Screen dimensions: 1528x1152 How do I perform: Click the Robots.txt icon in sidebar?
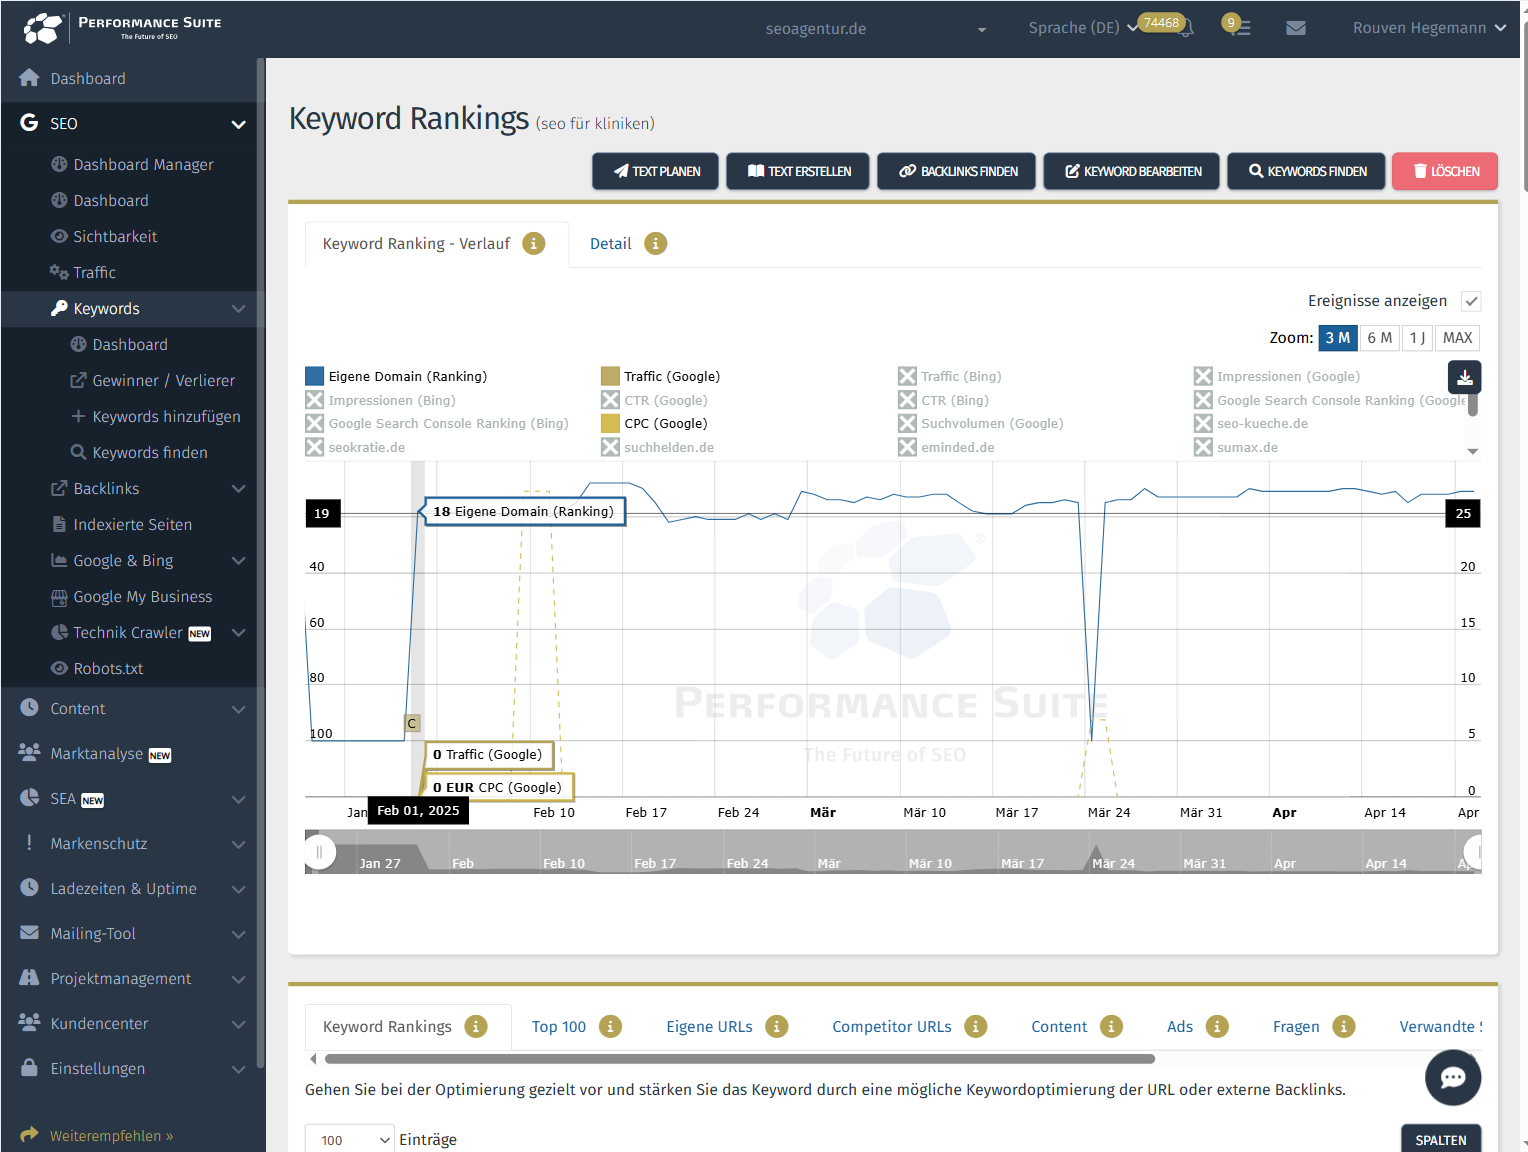(x=59, y=668)
